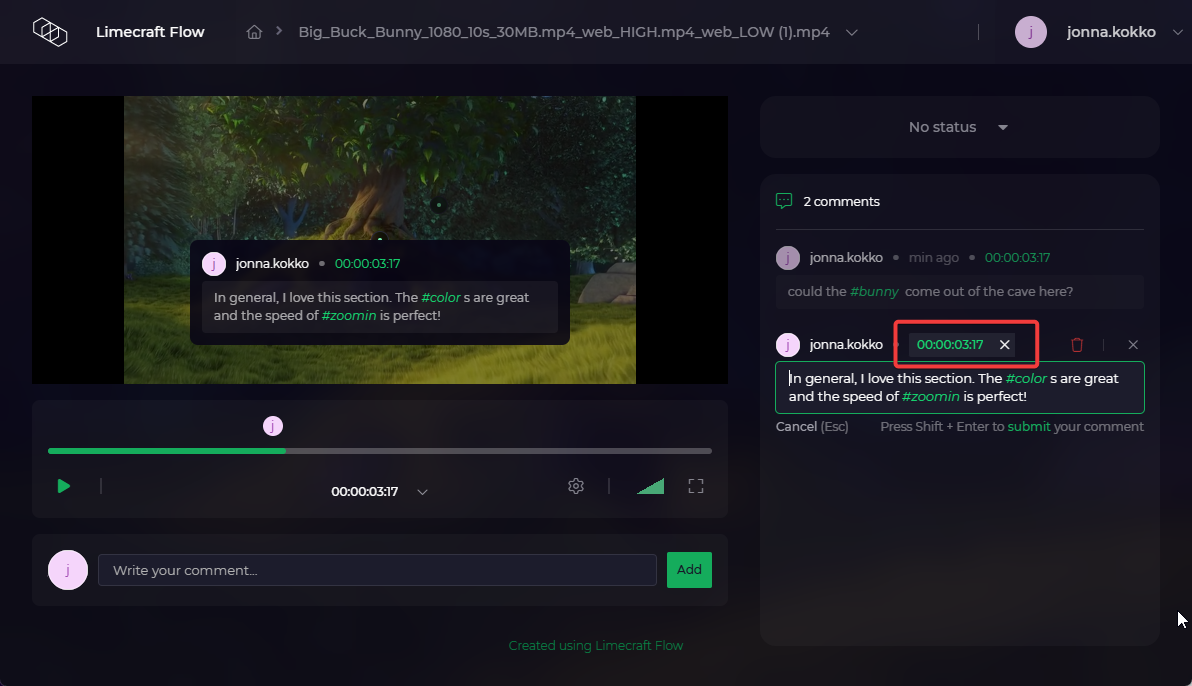Click the #color hashtag in the video overlay
The width and height of the screenshot is (1192, 686).
coord(441,297)
